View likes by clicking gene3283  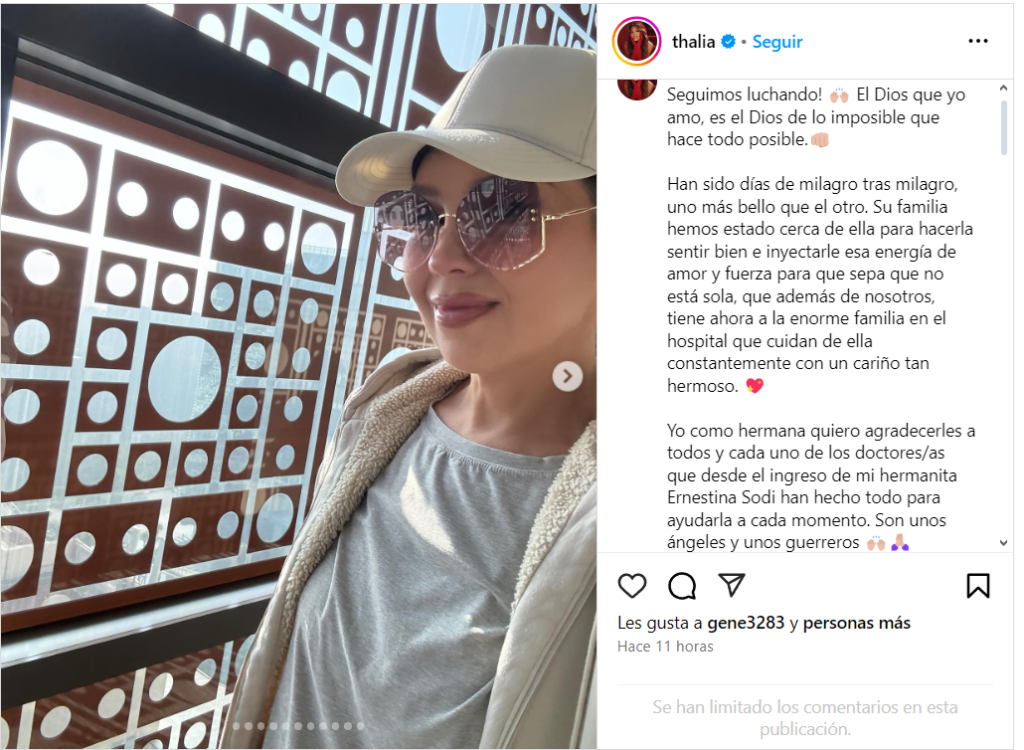tap(745, 623)
